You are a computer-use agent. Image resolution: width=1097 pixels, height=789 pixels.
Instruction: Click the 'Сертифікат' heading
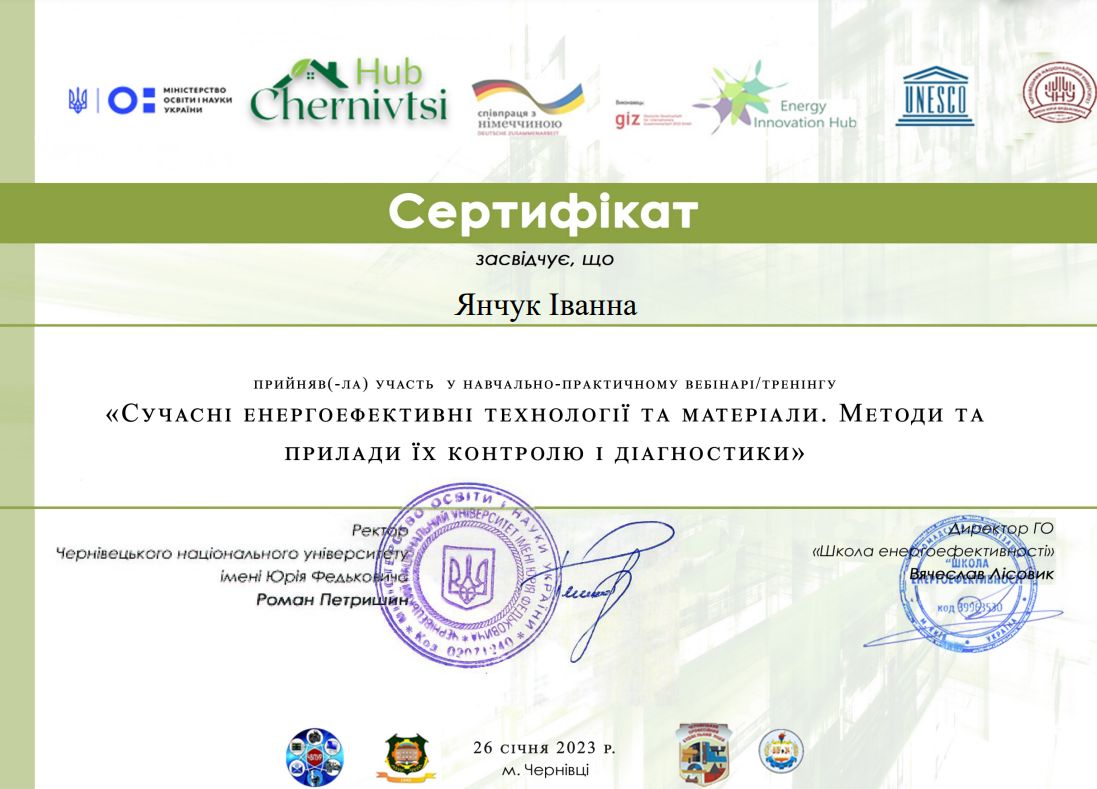coord(544,211)
